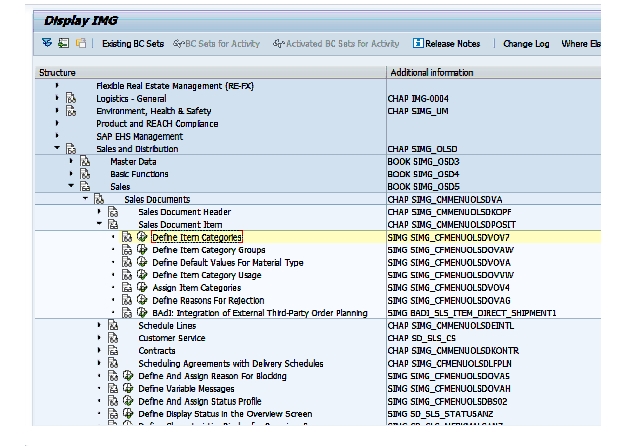Image resolution: width=625 pixels, height=446 pixels.
Task: Click the third toolbar icon with orange page
Action: point(81,43)
